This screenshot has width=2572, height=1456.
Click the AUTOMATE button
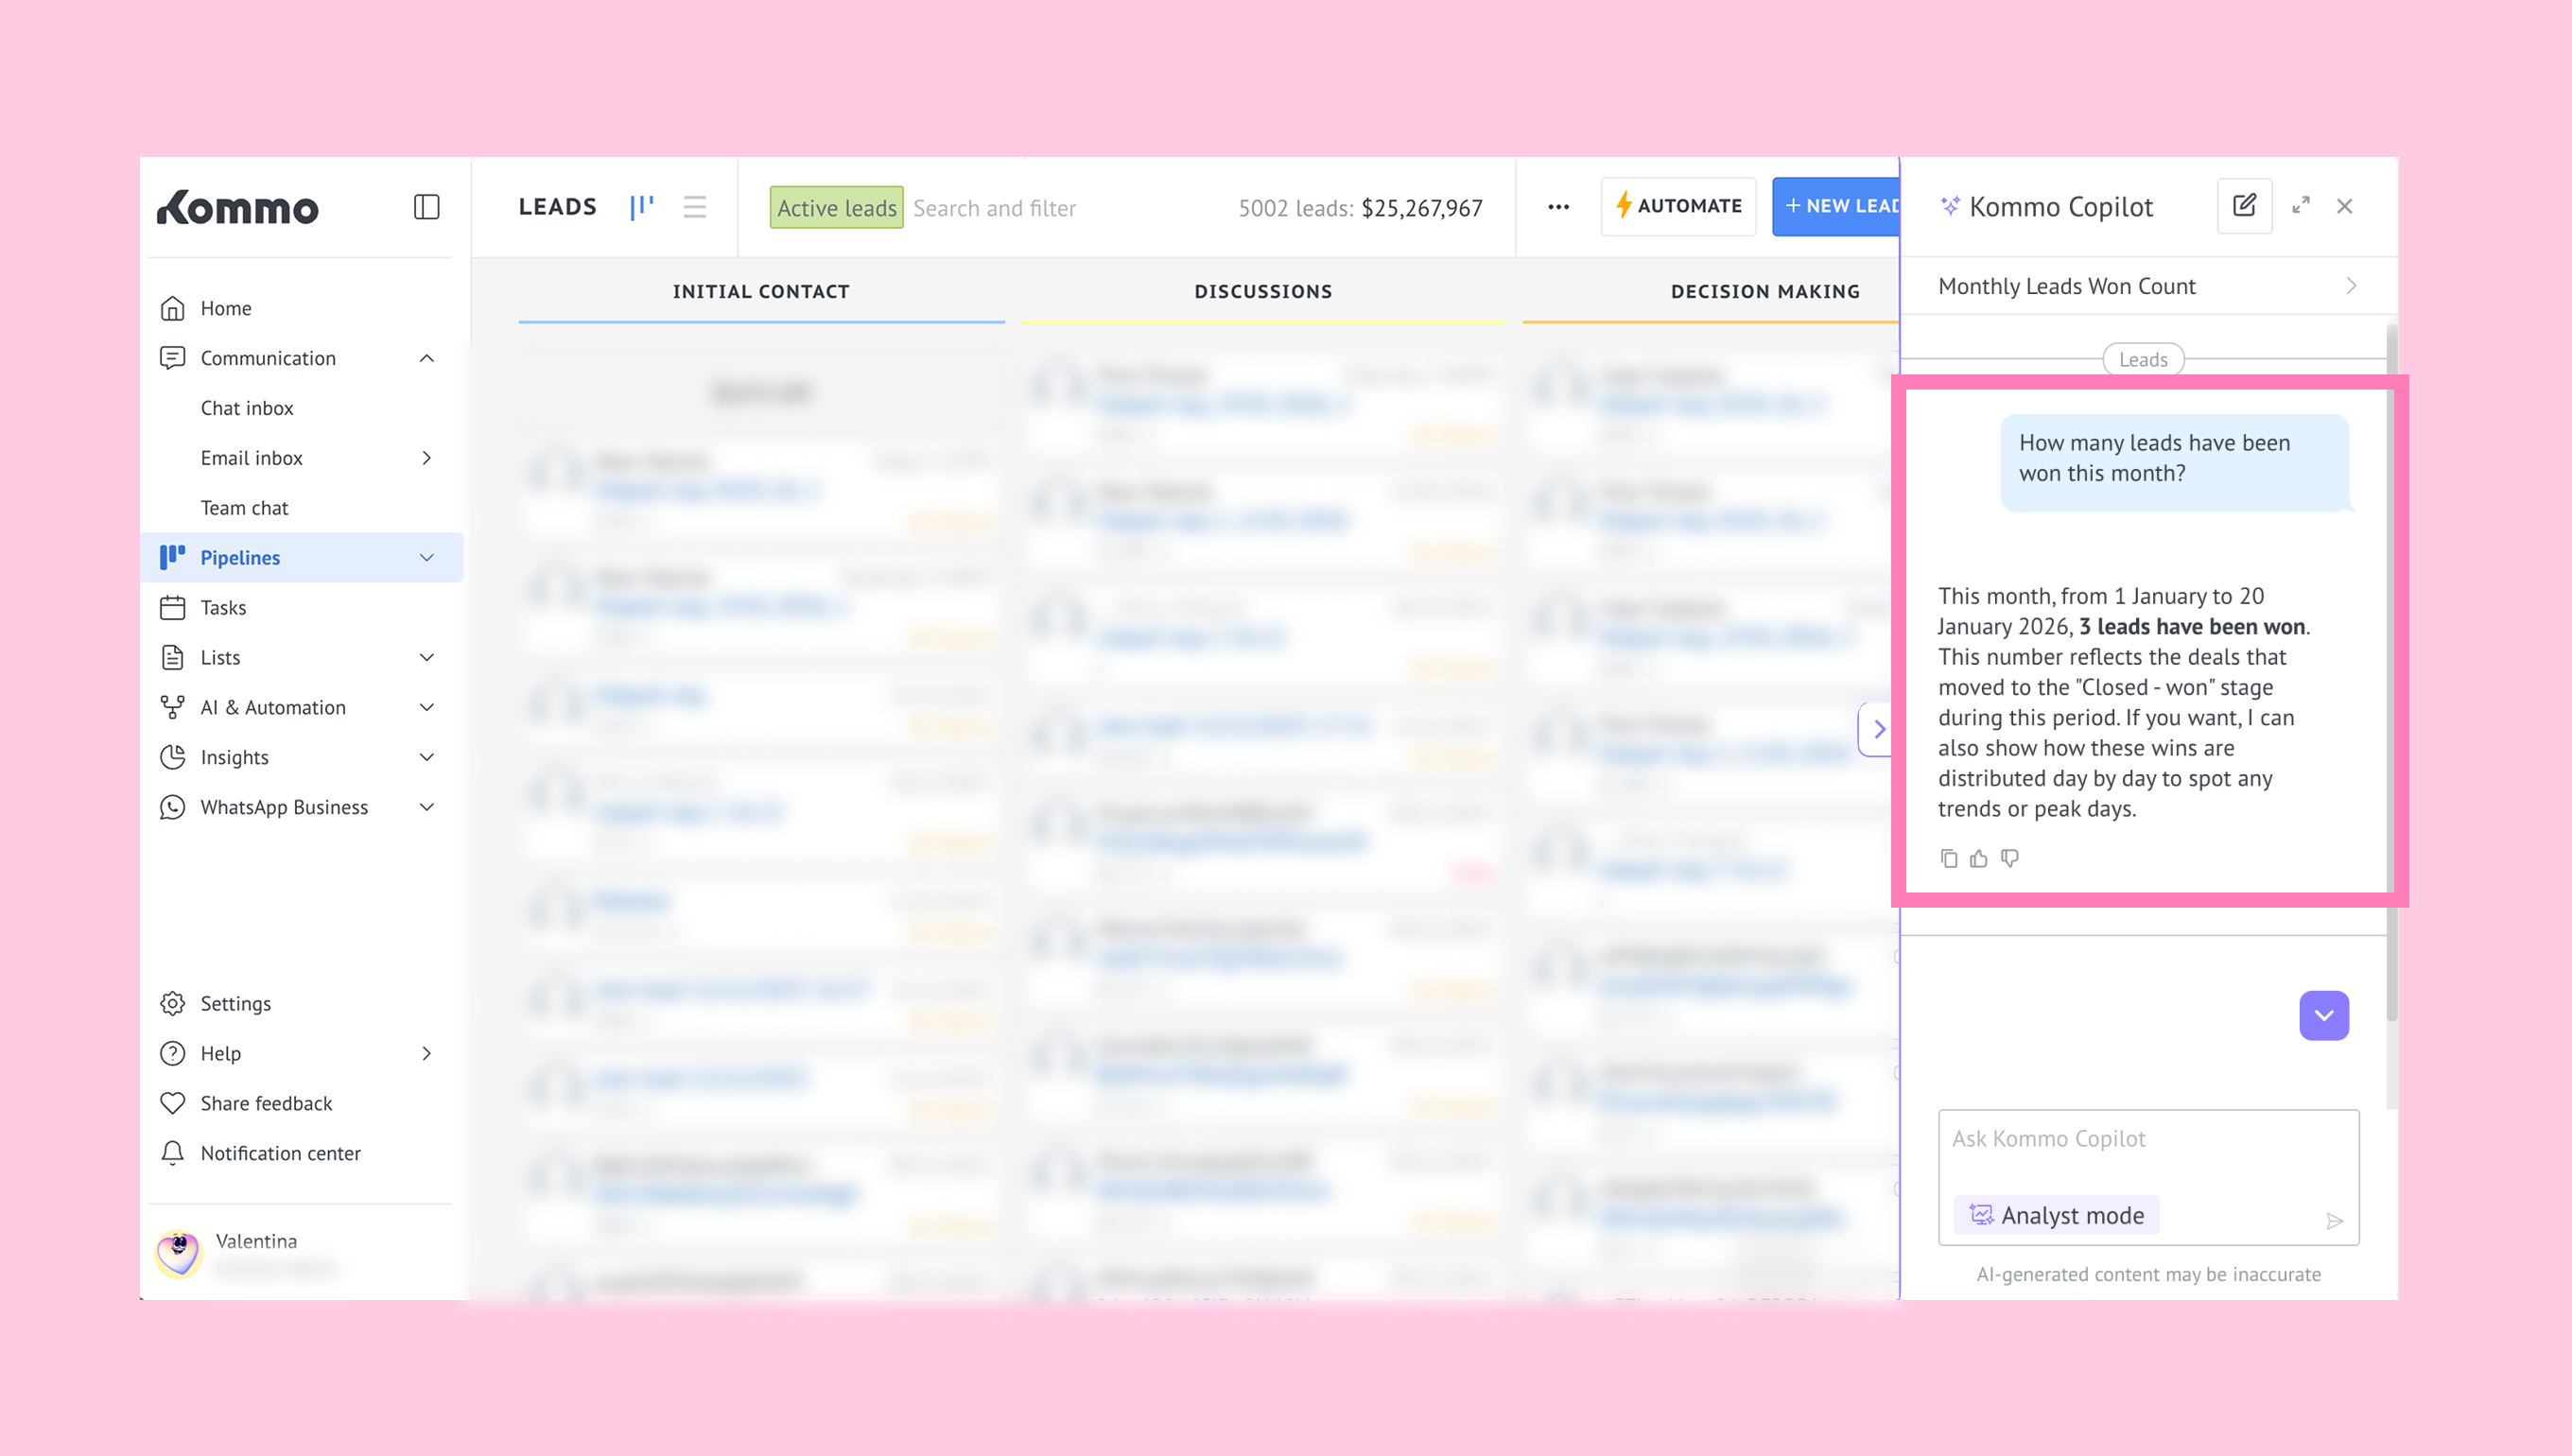(1678, 207)
